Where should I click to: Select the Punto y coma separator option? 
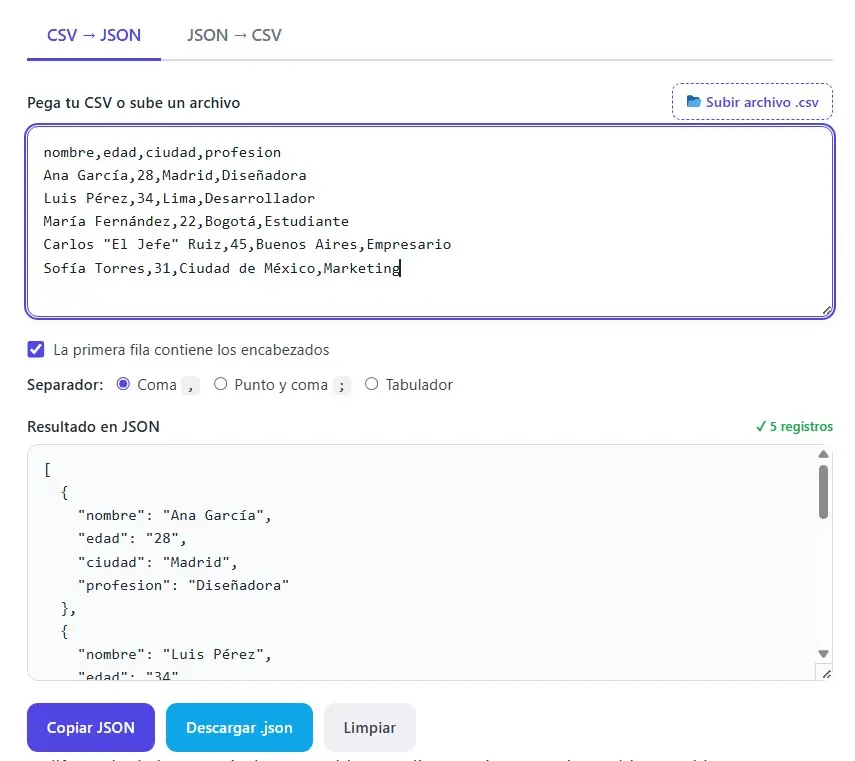tap(220, 384)
